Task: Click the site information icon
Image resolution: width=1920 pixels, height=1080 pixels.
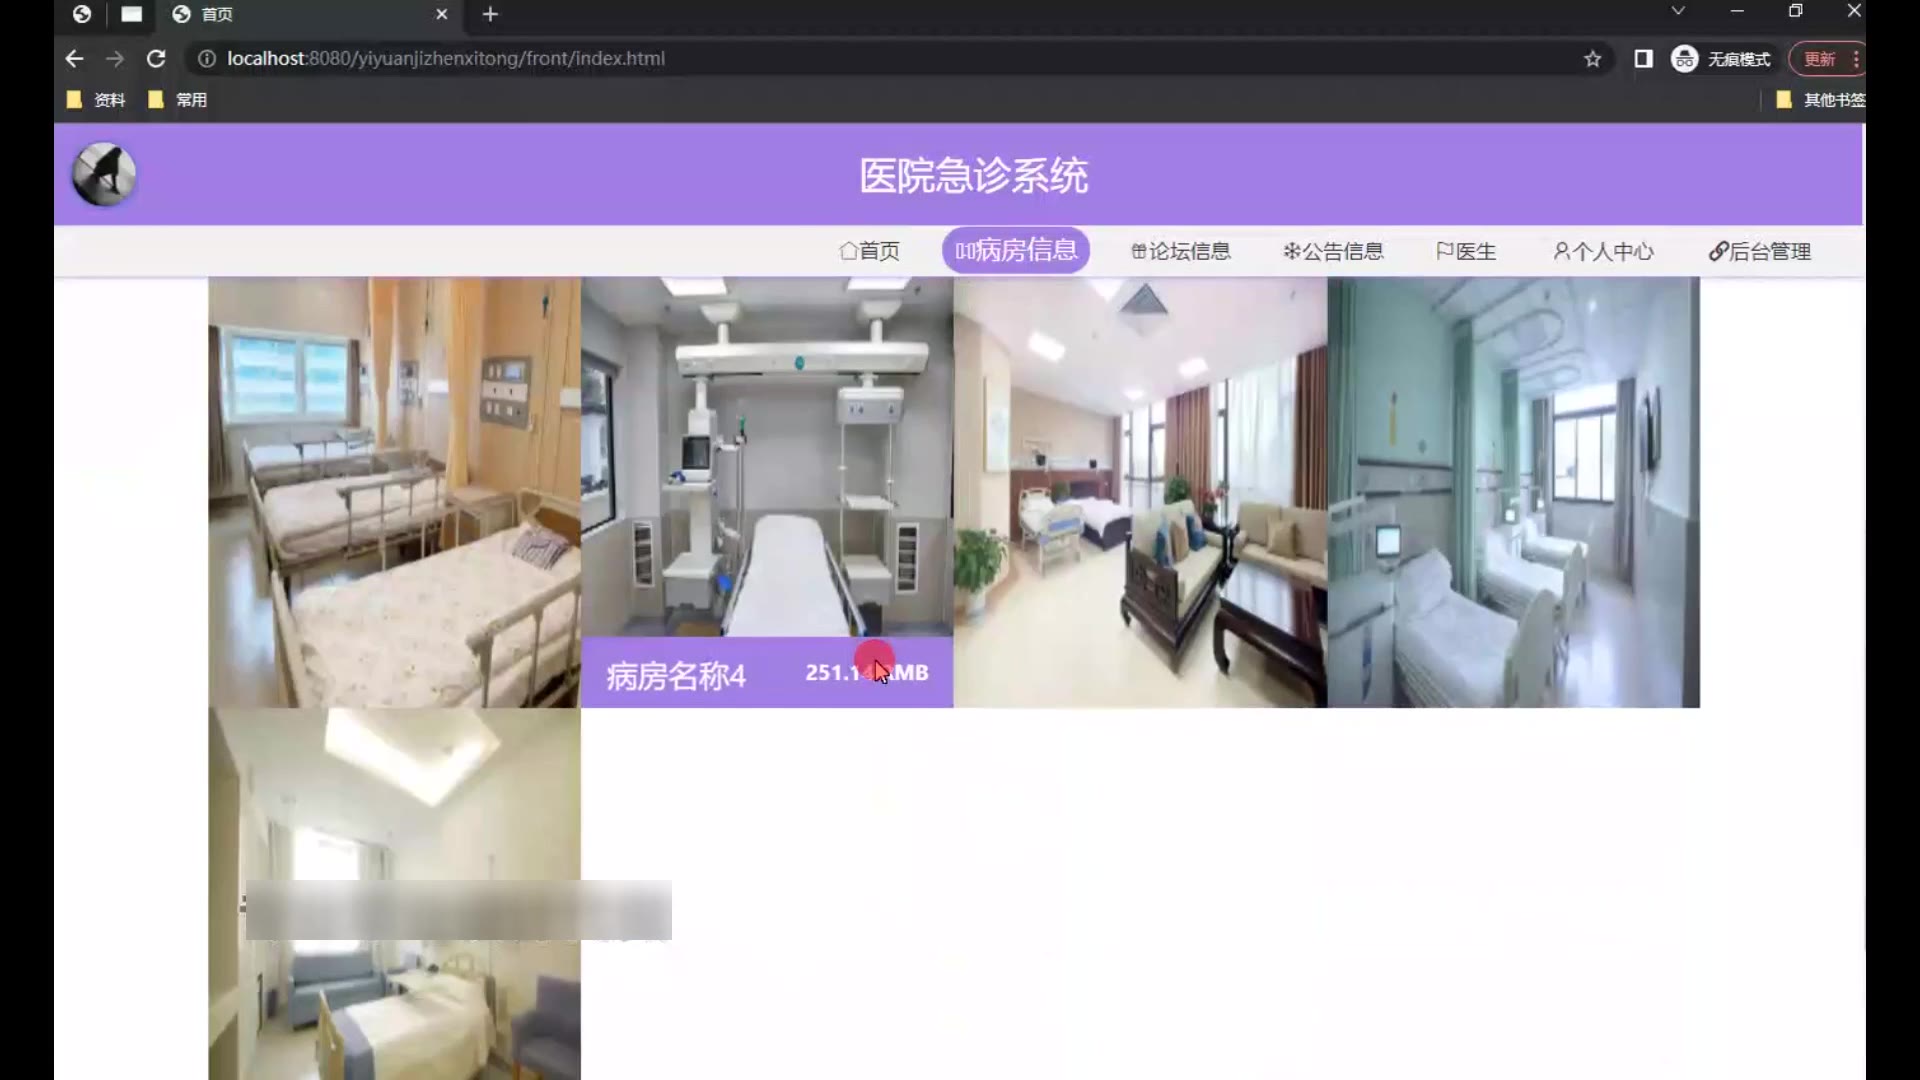Action: (206, 59)
